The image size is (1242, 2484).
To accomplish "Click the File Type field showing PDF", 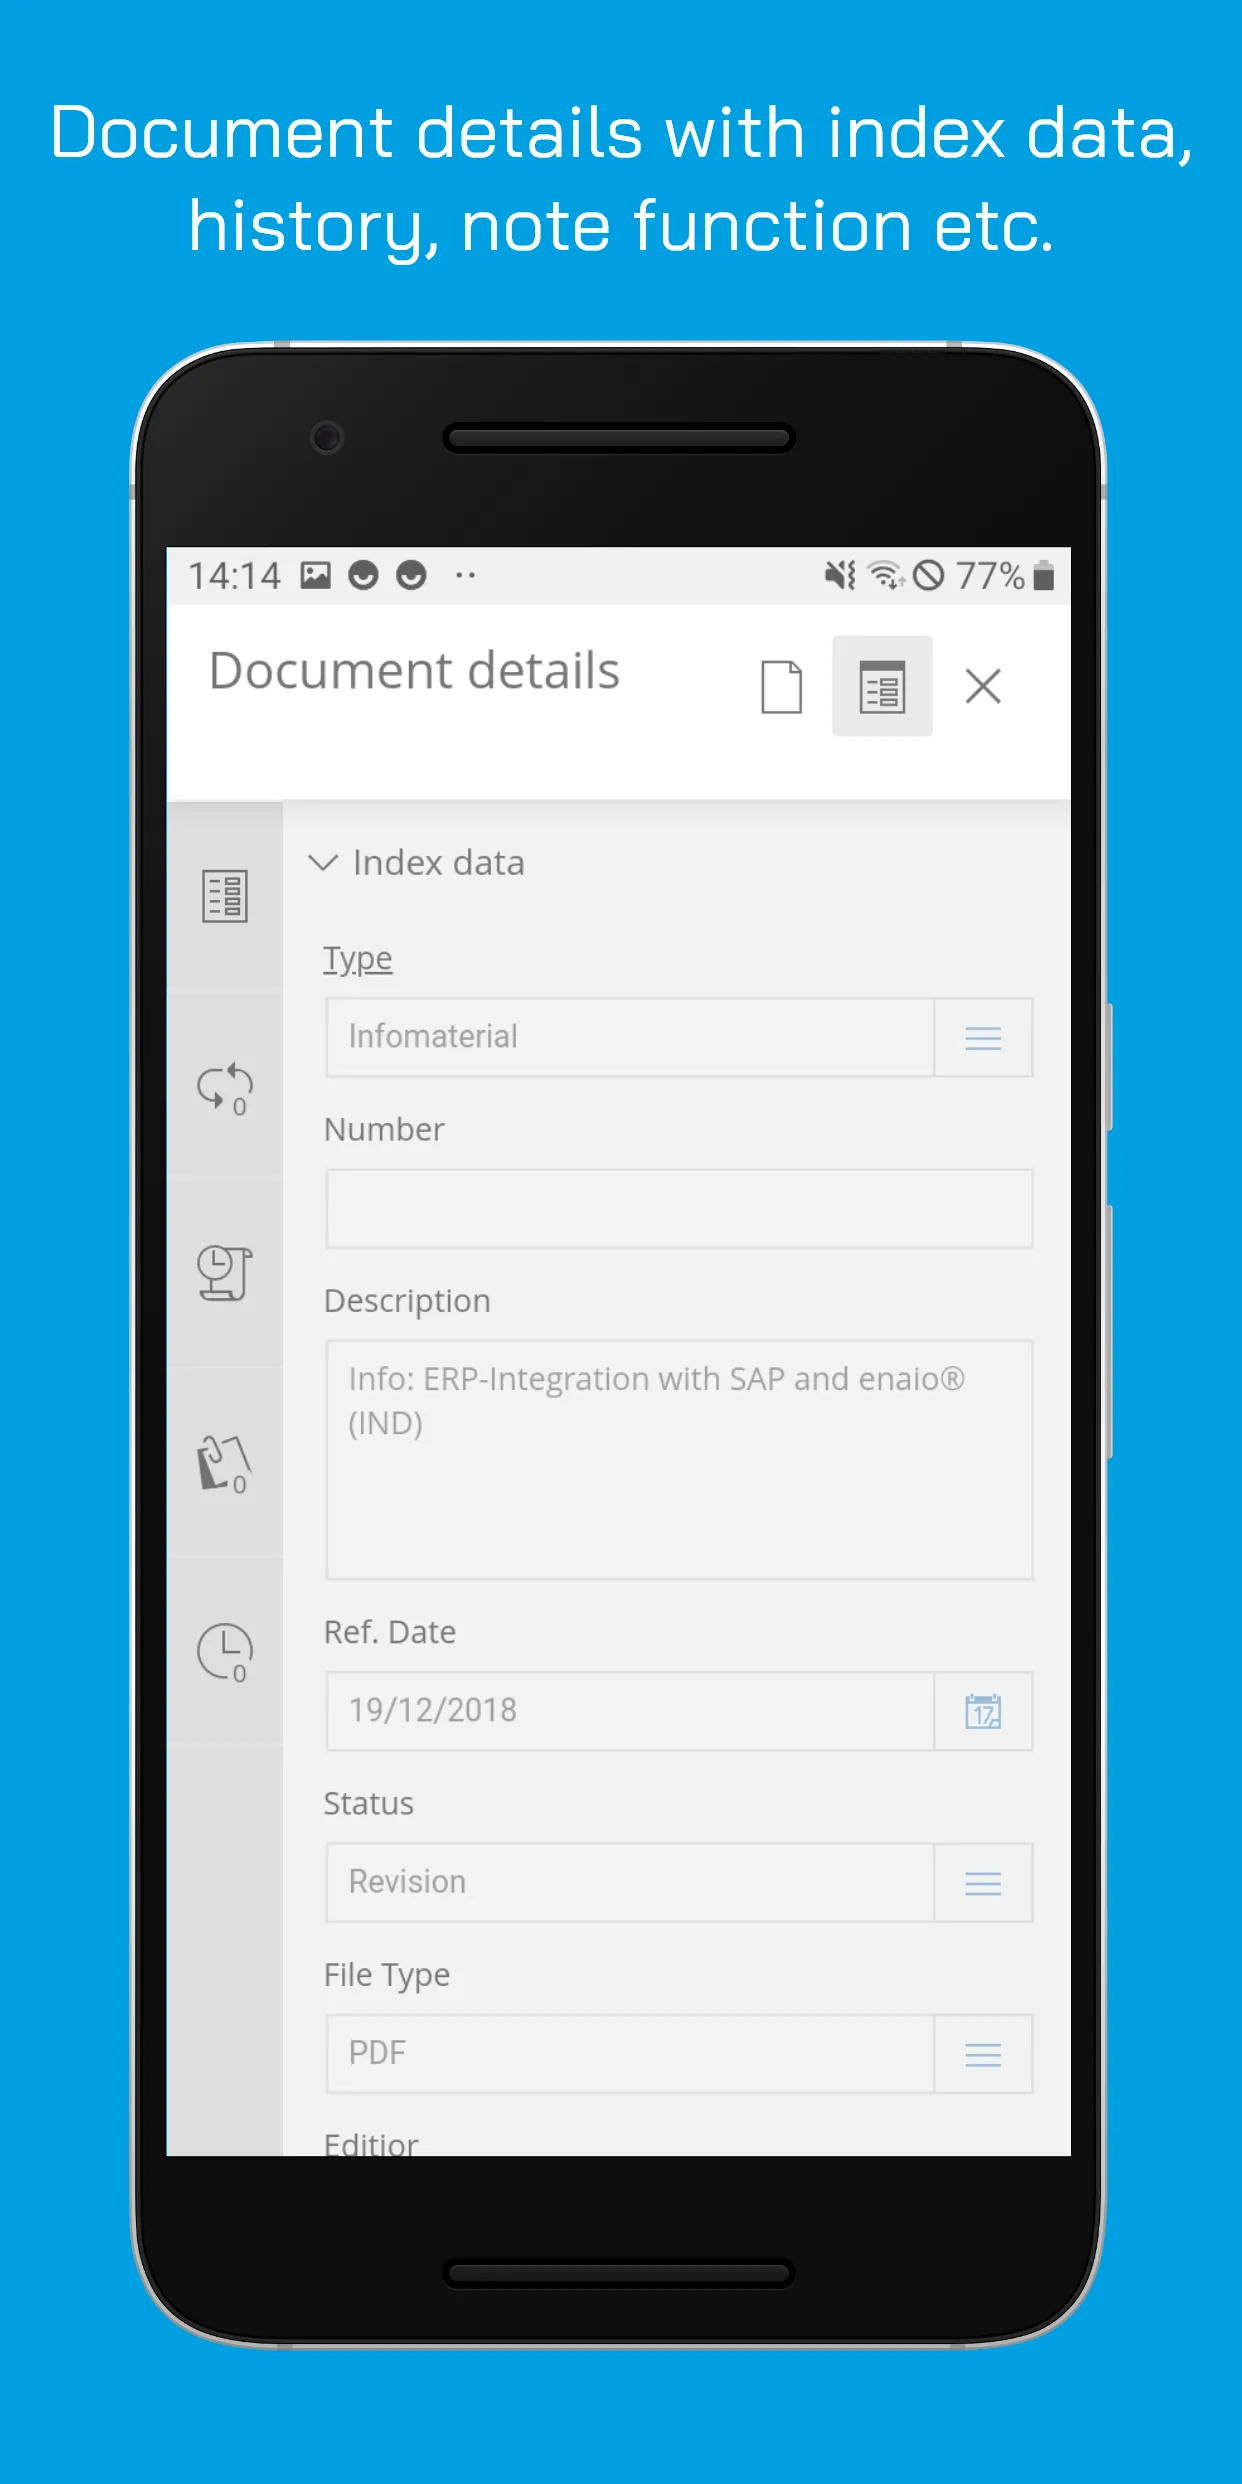I will [x=630, y=2054].
